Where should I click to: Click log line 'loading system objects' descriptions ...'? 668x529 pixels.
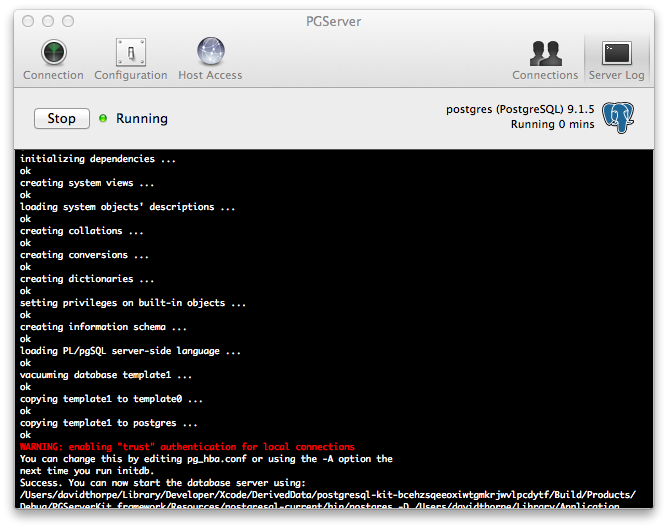click(x=127, y=207)
